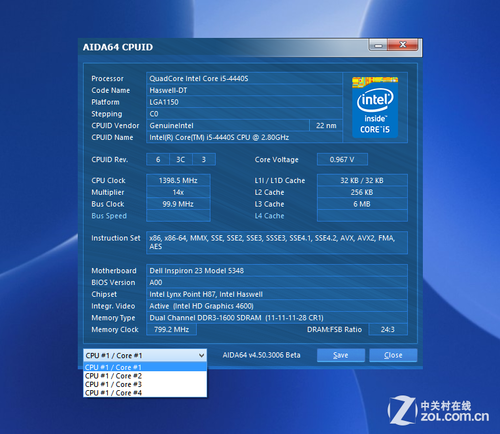Click the Memory Clock 799.2 MHz value
The image size is (500, 434).
pos(171,330)
